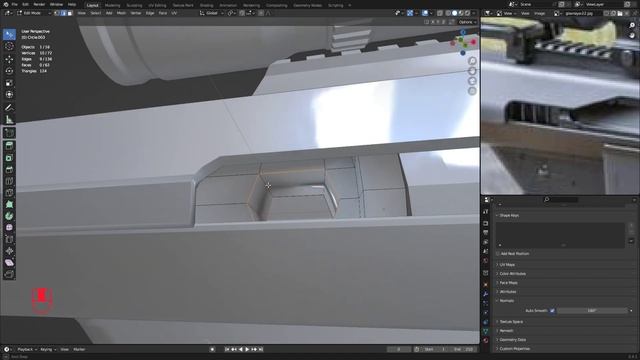Select the Shear tool
640x360 pixels.
(x=9, y=263)
